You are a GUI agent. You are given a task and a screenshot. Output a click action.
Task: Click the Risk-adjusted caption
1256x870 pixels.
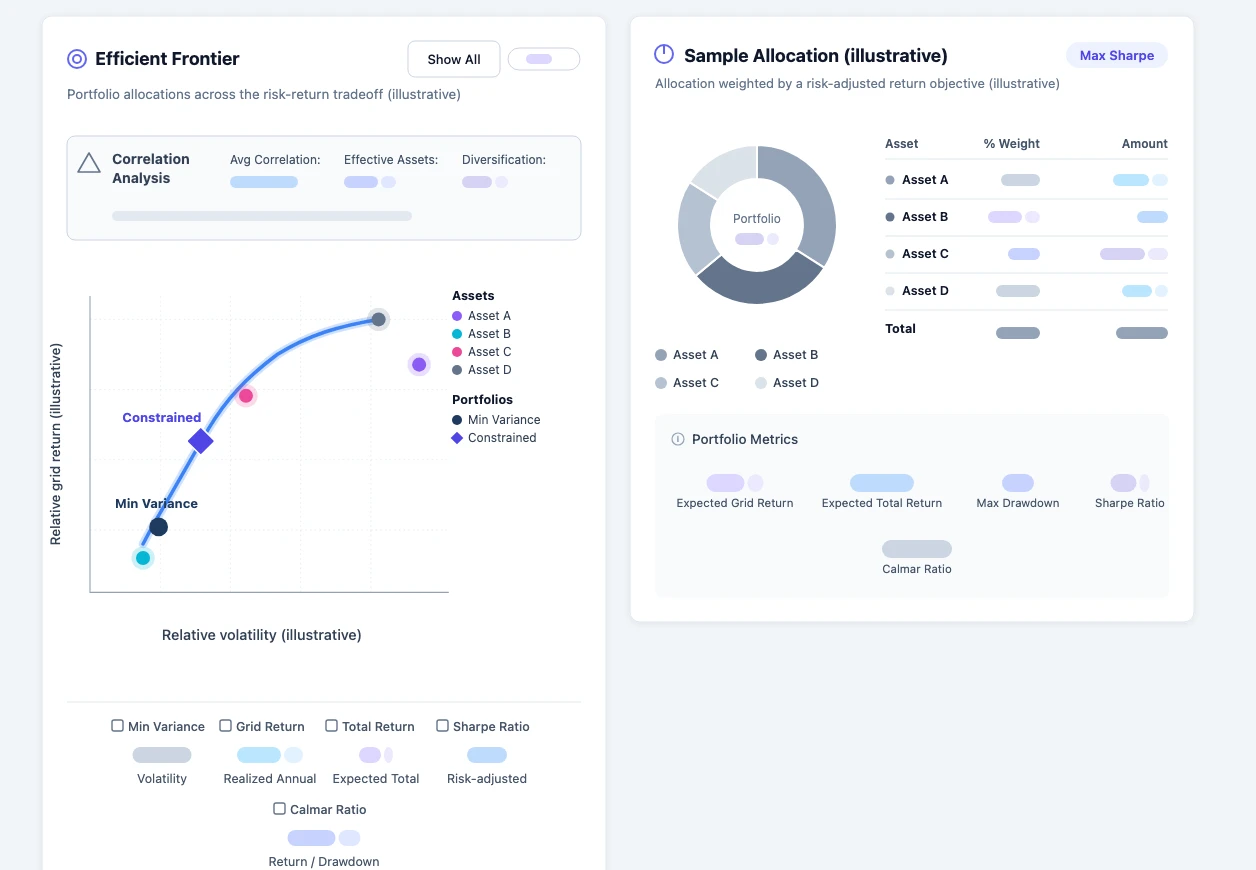[487, 779]
